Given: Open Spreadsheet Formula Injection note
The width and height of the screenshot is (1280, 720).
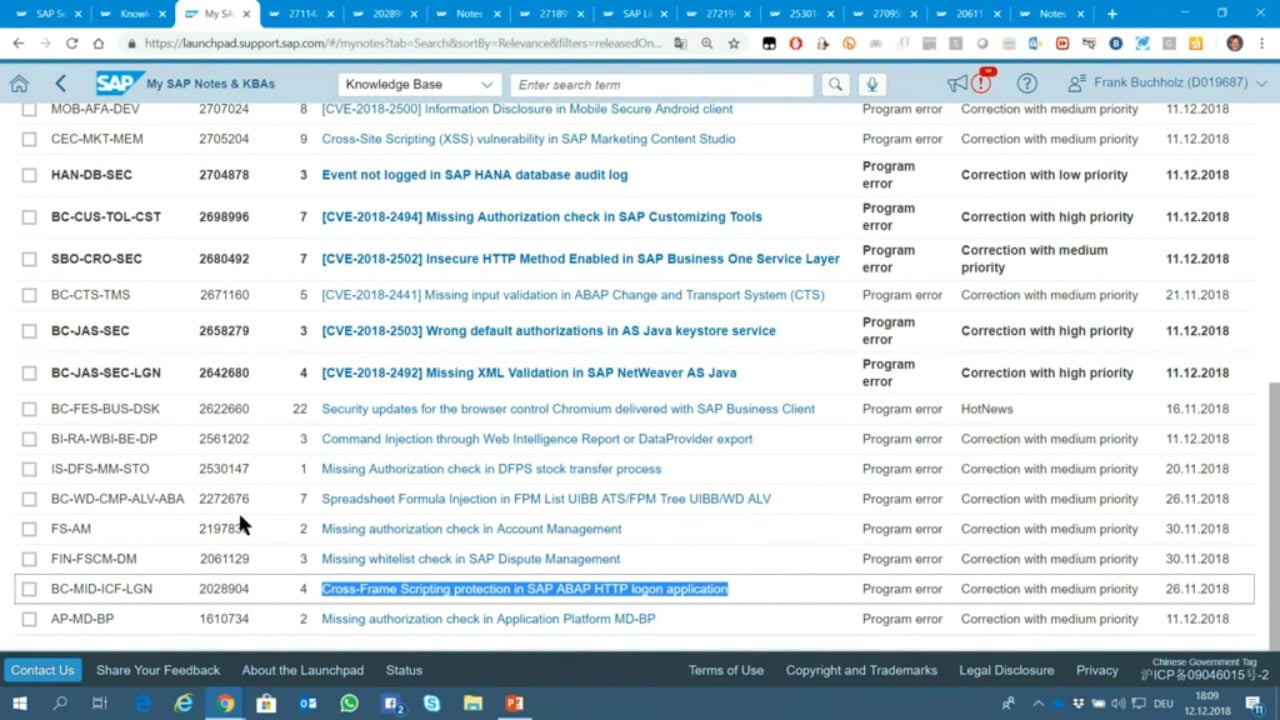Looking at the screenshot, I should click(546, 499).
